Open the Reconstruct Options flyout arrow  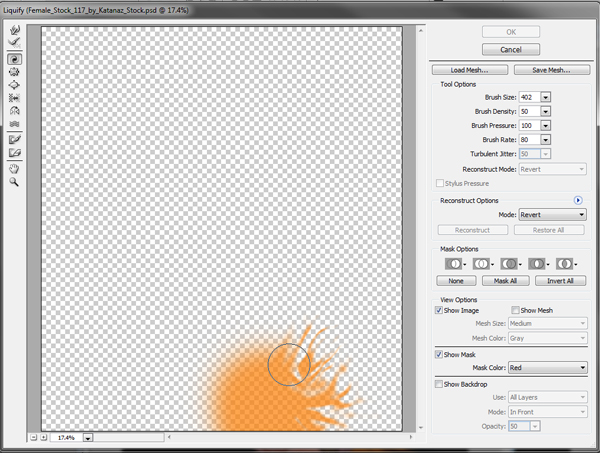click(578, 200)
